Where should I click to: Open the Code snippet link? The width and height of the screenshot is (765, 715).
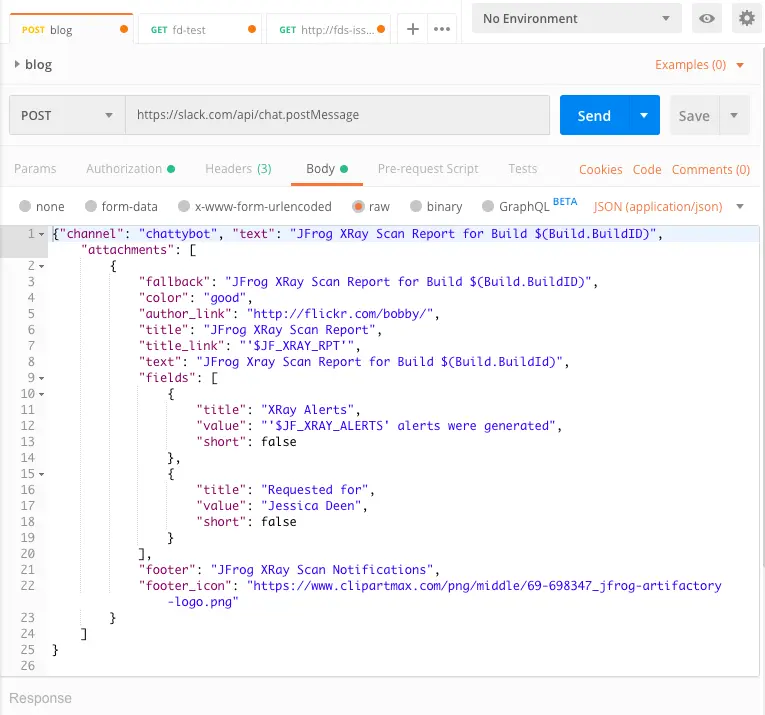tap(647, 170)
